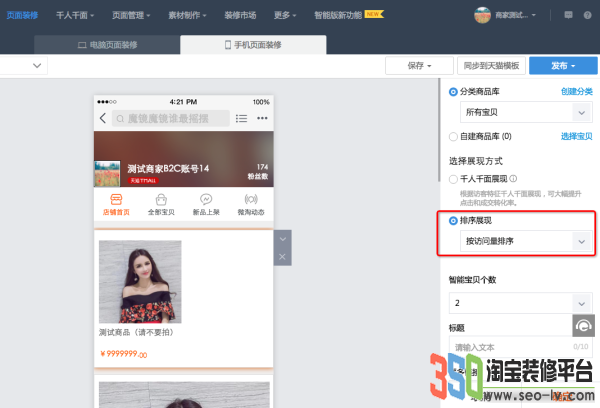
Task: Select the 全部宝贝 bag icon
Action: pyautogui.click(x=161, y=199)
